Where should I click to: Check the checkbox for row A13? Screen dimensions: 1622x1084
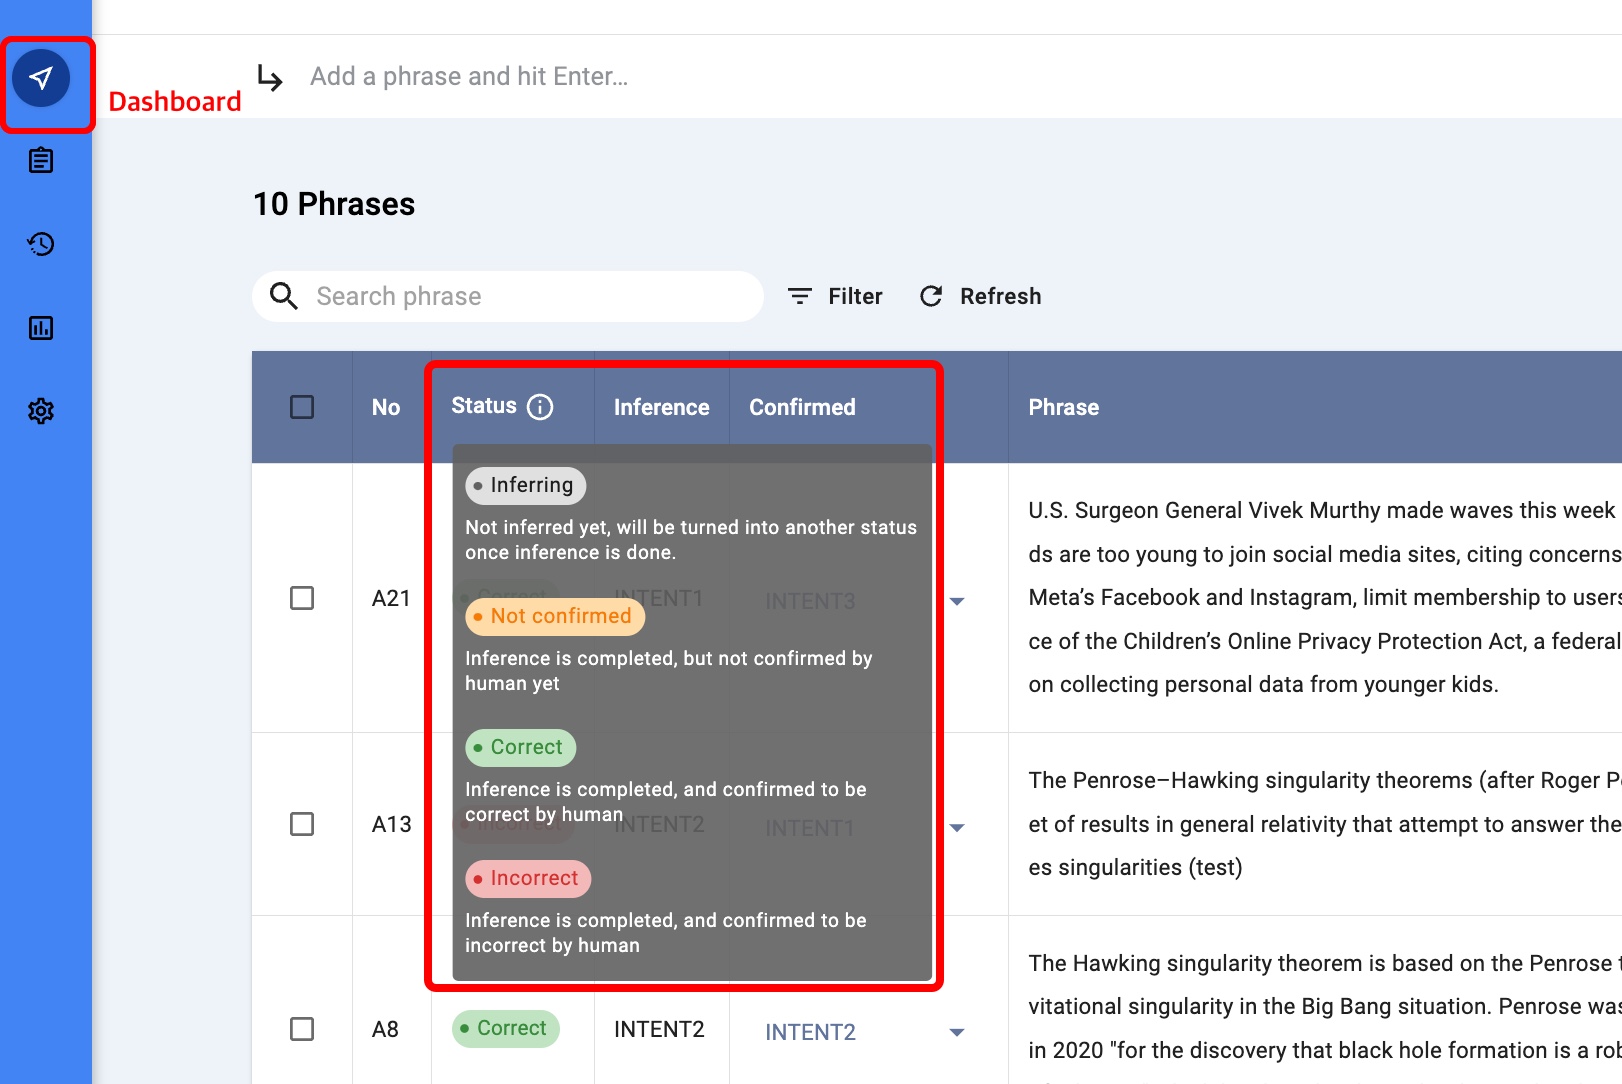(x=302, y=824)
